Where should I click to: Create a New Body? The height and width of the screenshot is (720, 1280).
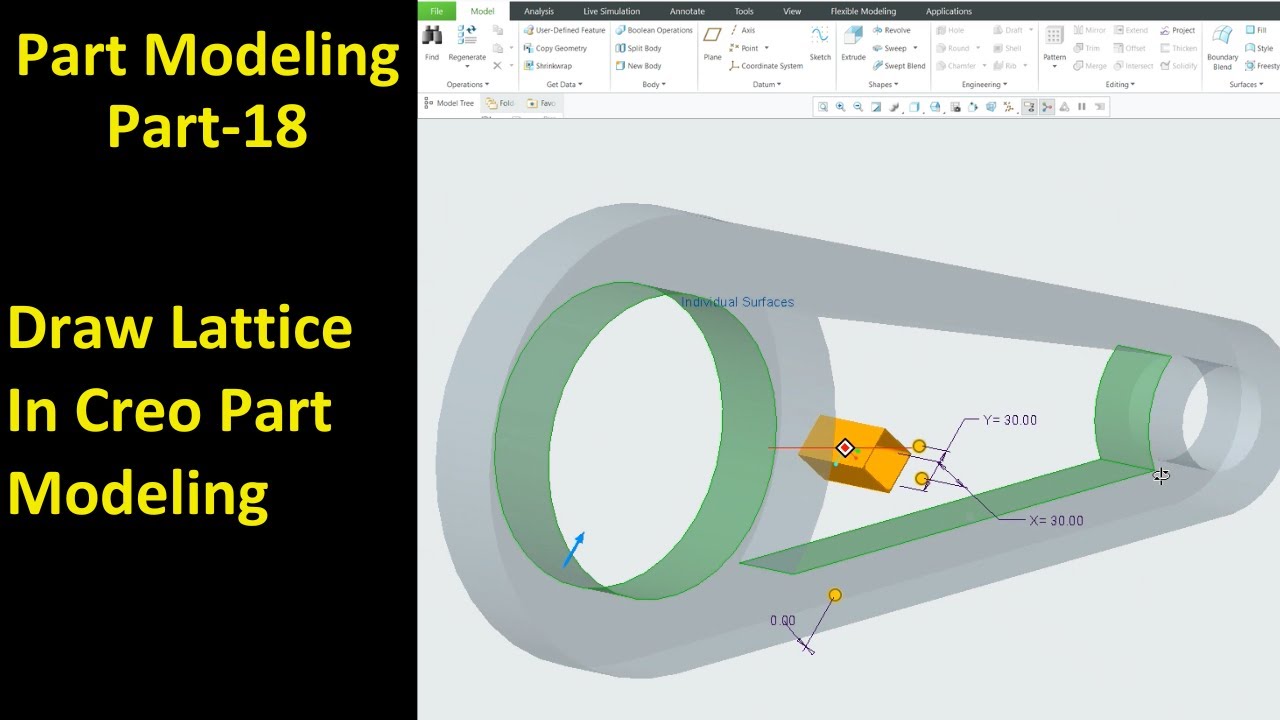click(x=638, y=66)
